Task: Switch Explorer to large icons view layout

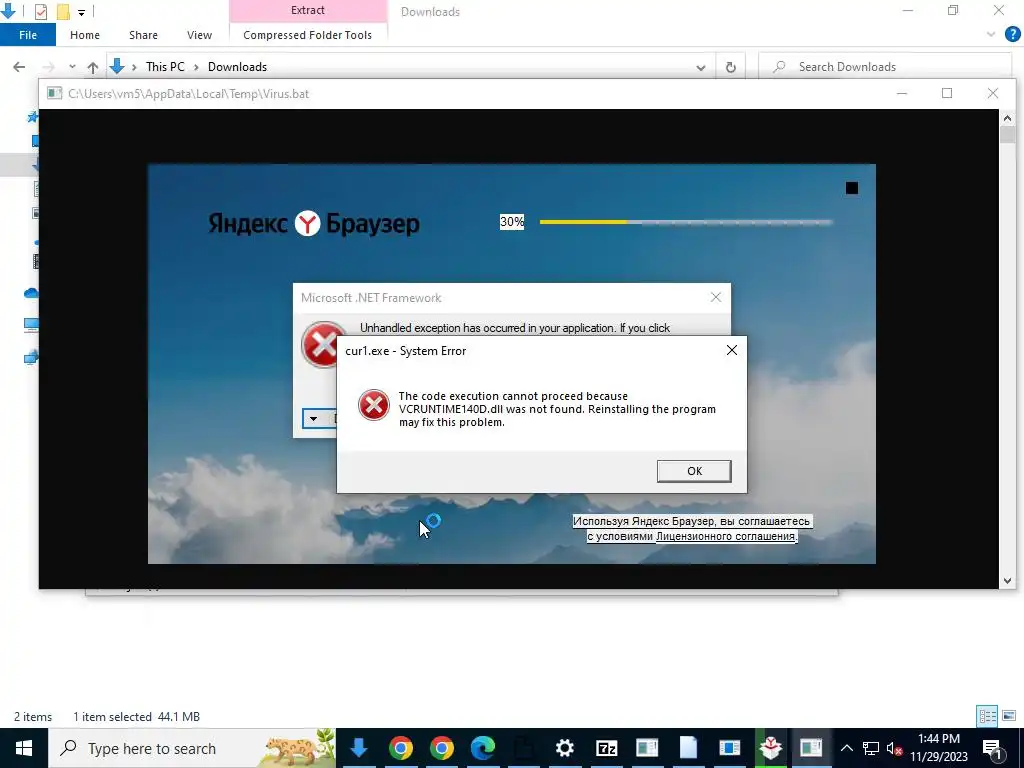Action: coord(1009,716)
